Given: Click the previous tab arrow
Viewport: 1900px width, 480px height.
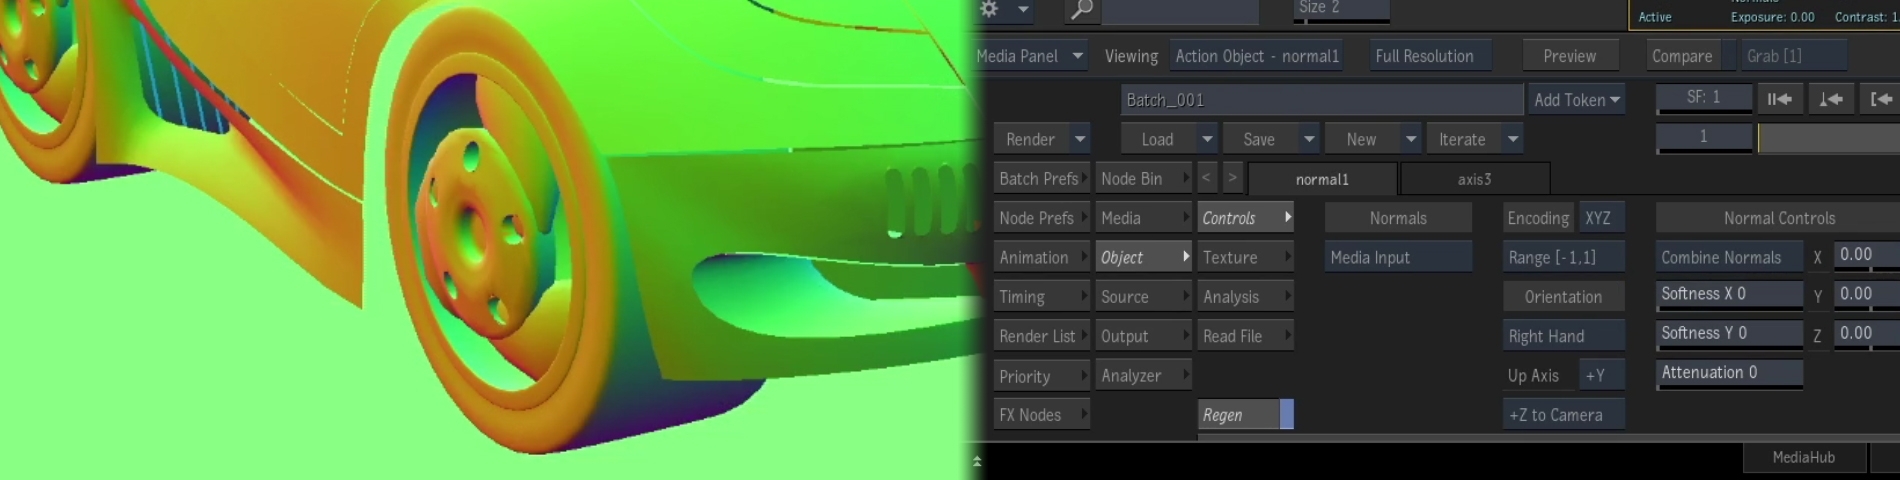Looking at the screenshot, I should point(1206,178).
